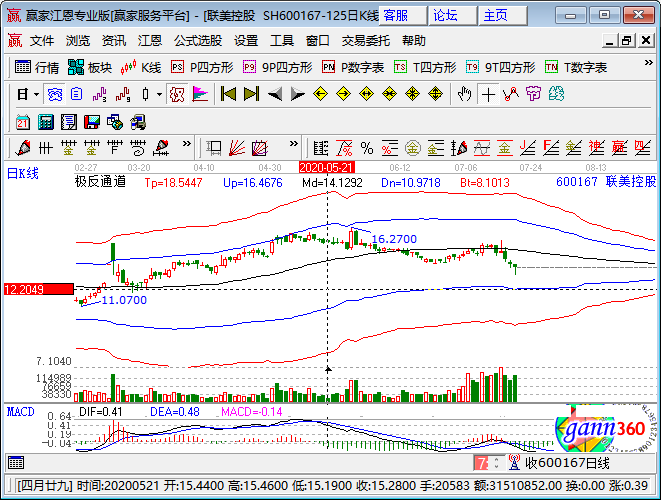Open the calculator tool icon
The image size is (661, 500).
point(46,122)
